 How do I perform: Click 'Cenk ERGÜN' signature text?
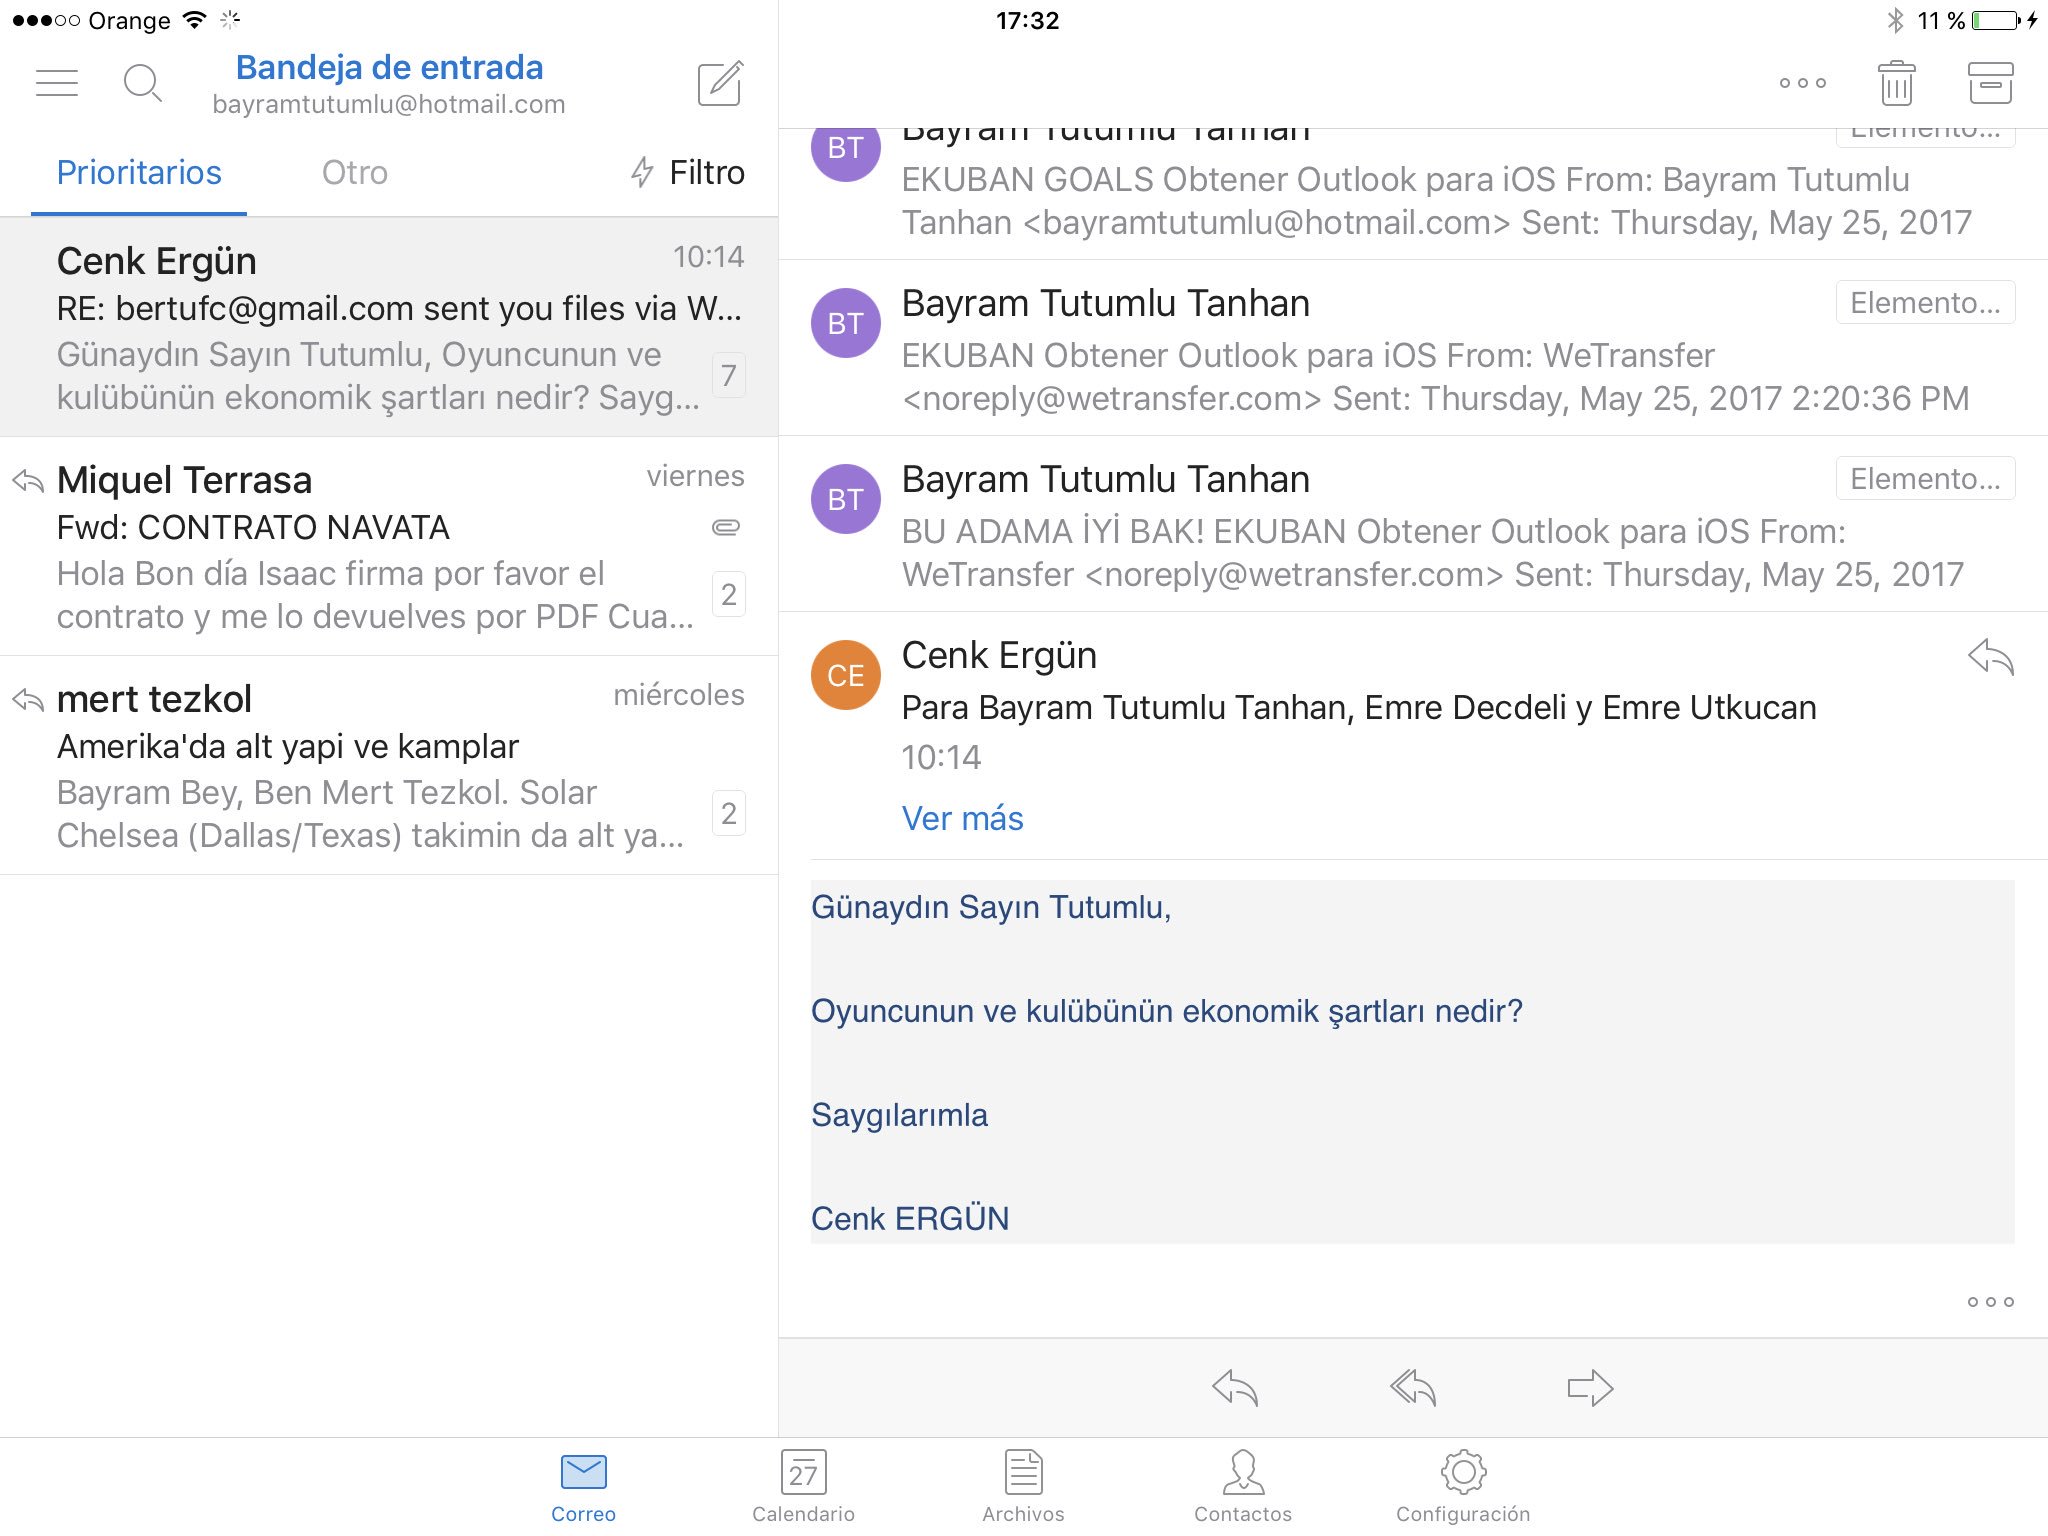(x=910, y=1219)
